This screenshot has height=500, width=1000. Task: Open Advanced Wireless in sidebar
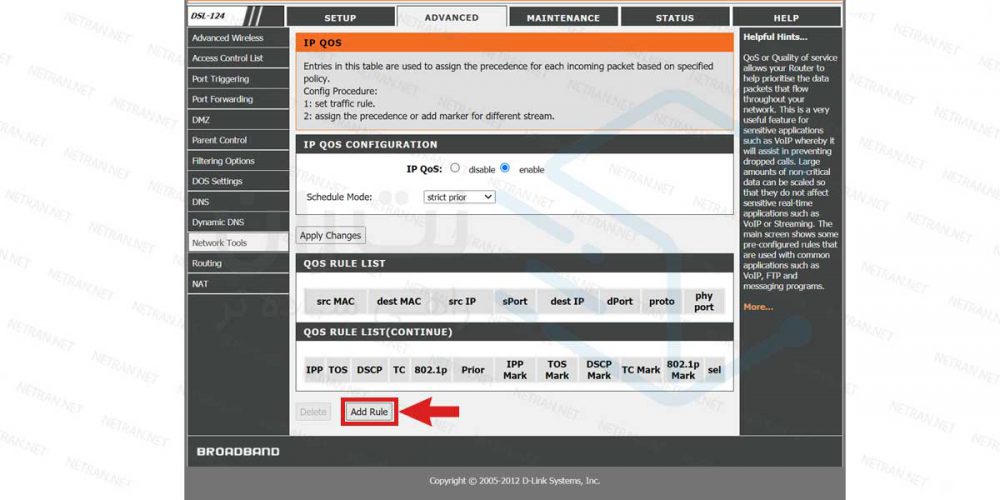228,38
